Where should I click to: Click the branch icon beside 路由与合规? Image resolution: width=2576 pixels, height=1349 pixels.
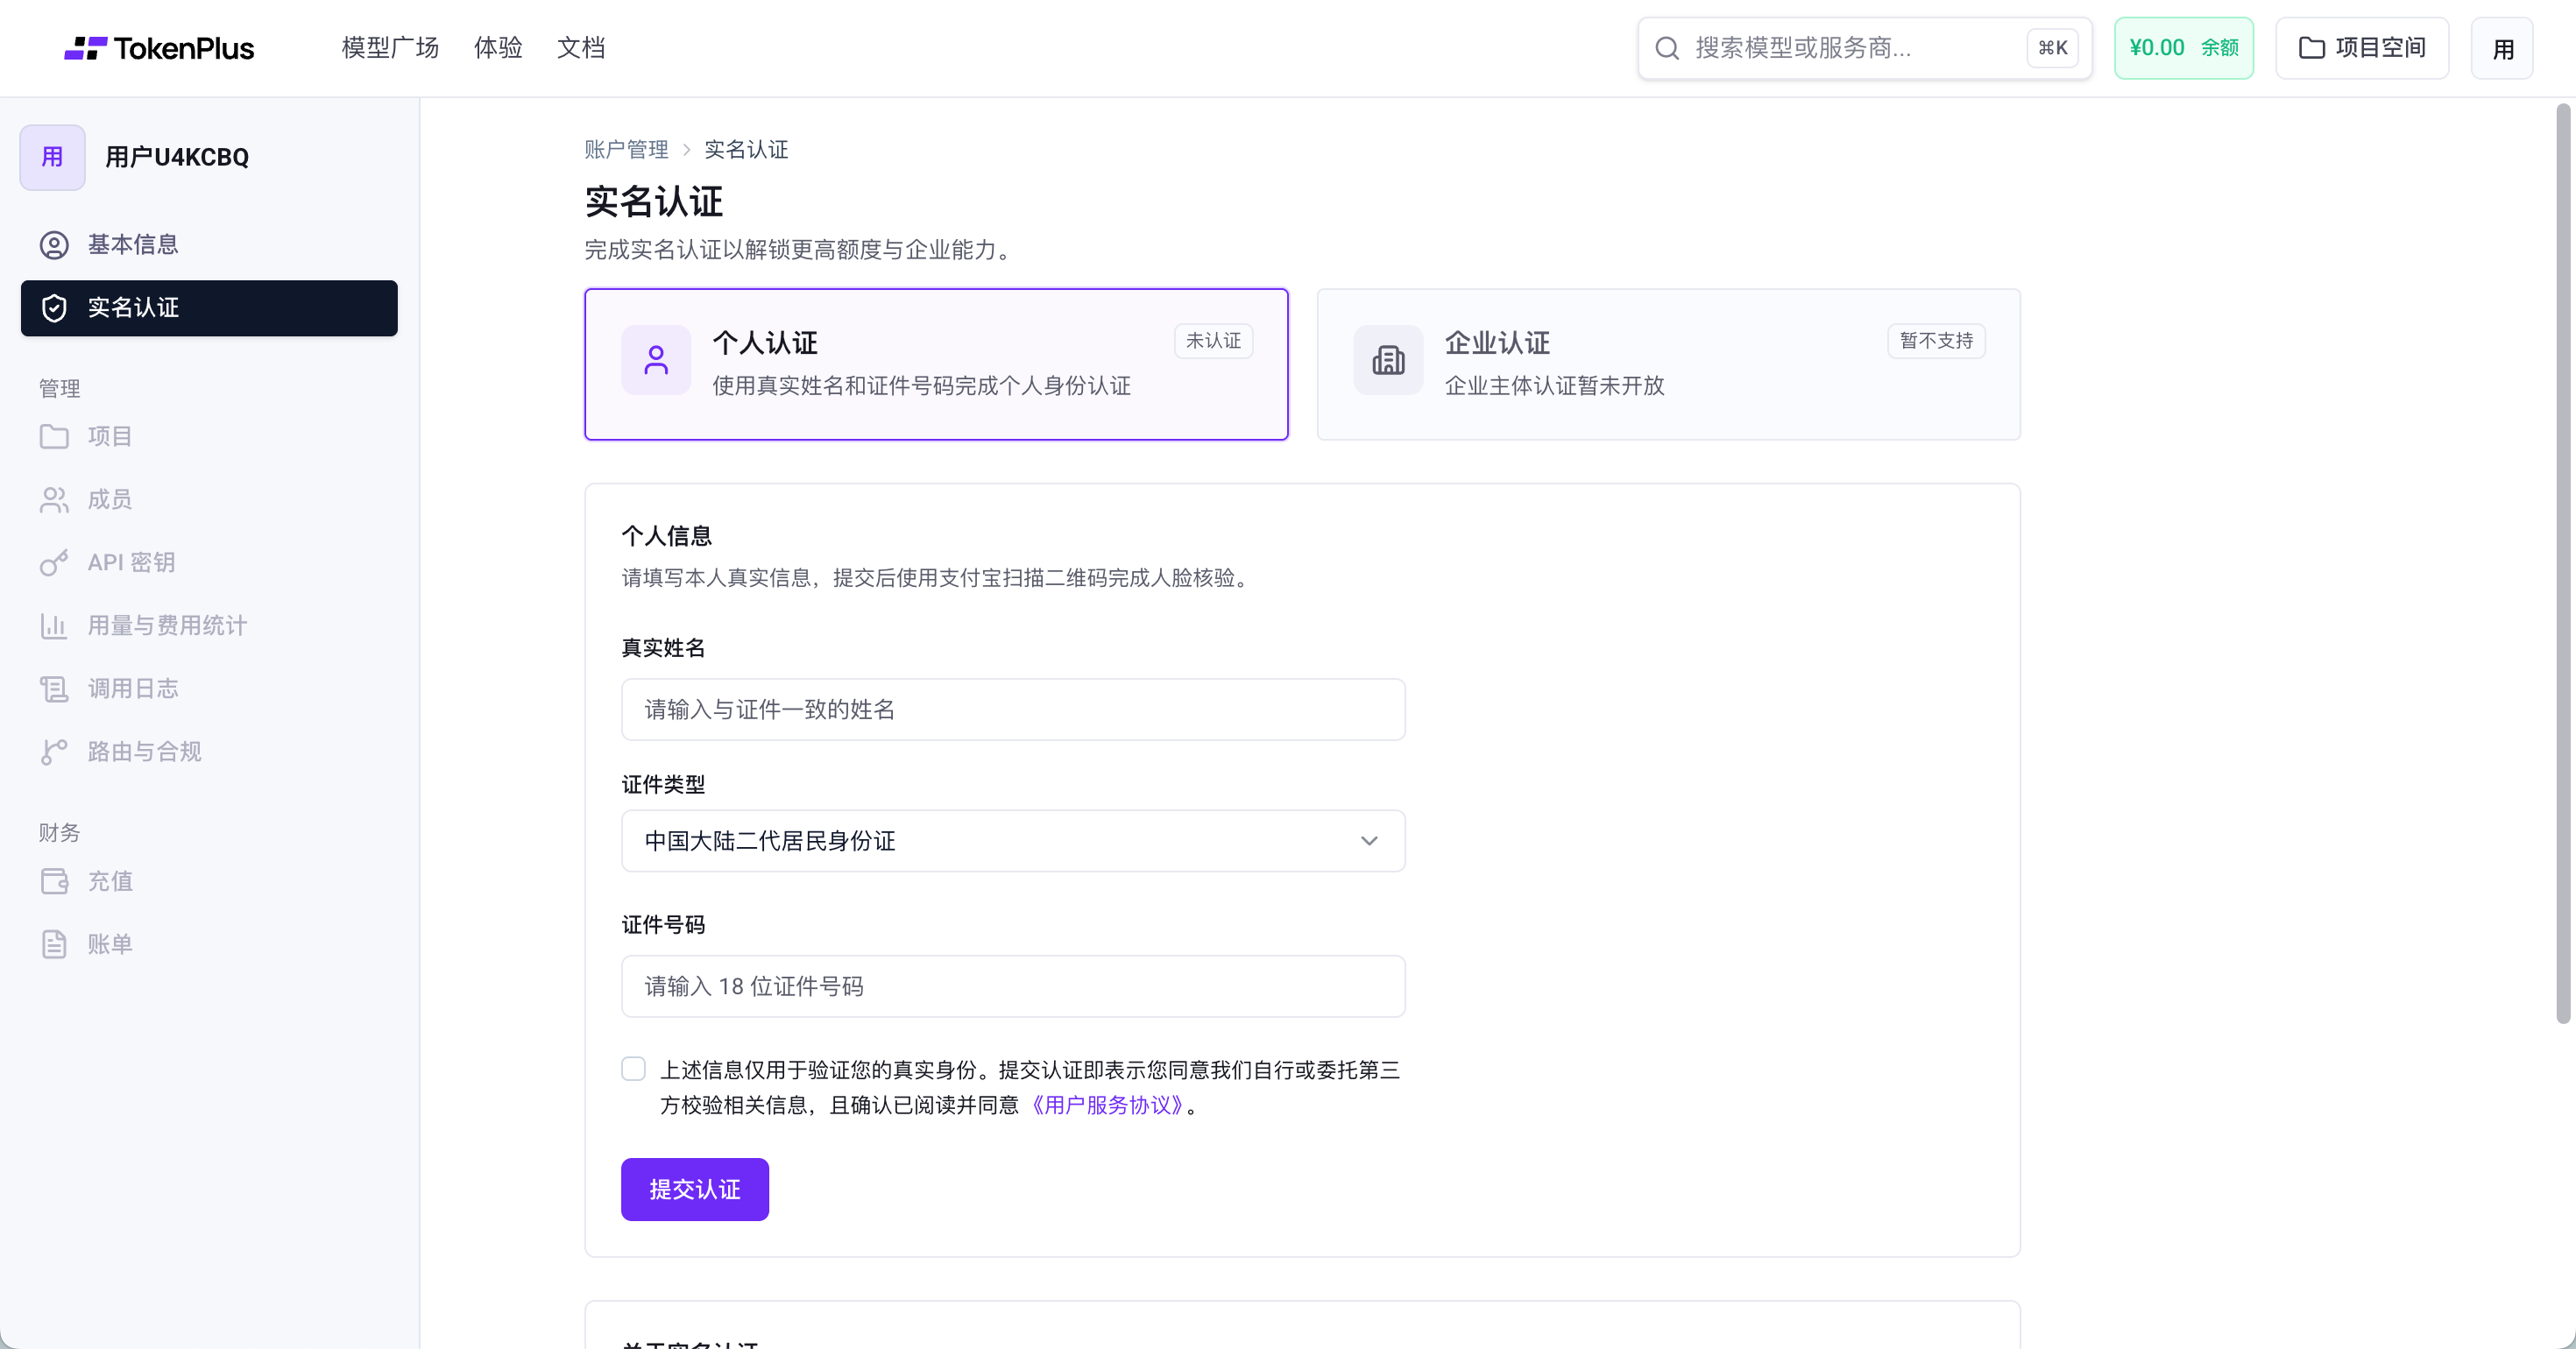click(54, 752)
